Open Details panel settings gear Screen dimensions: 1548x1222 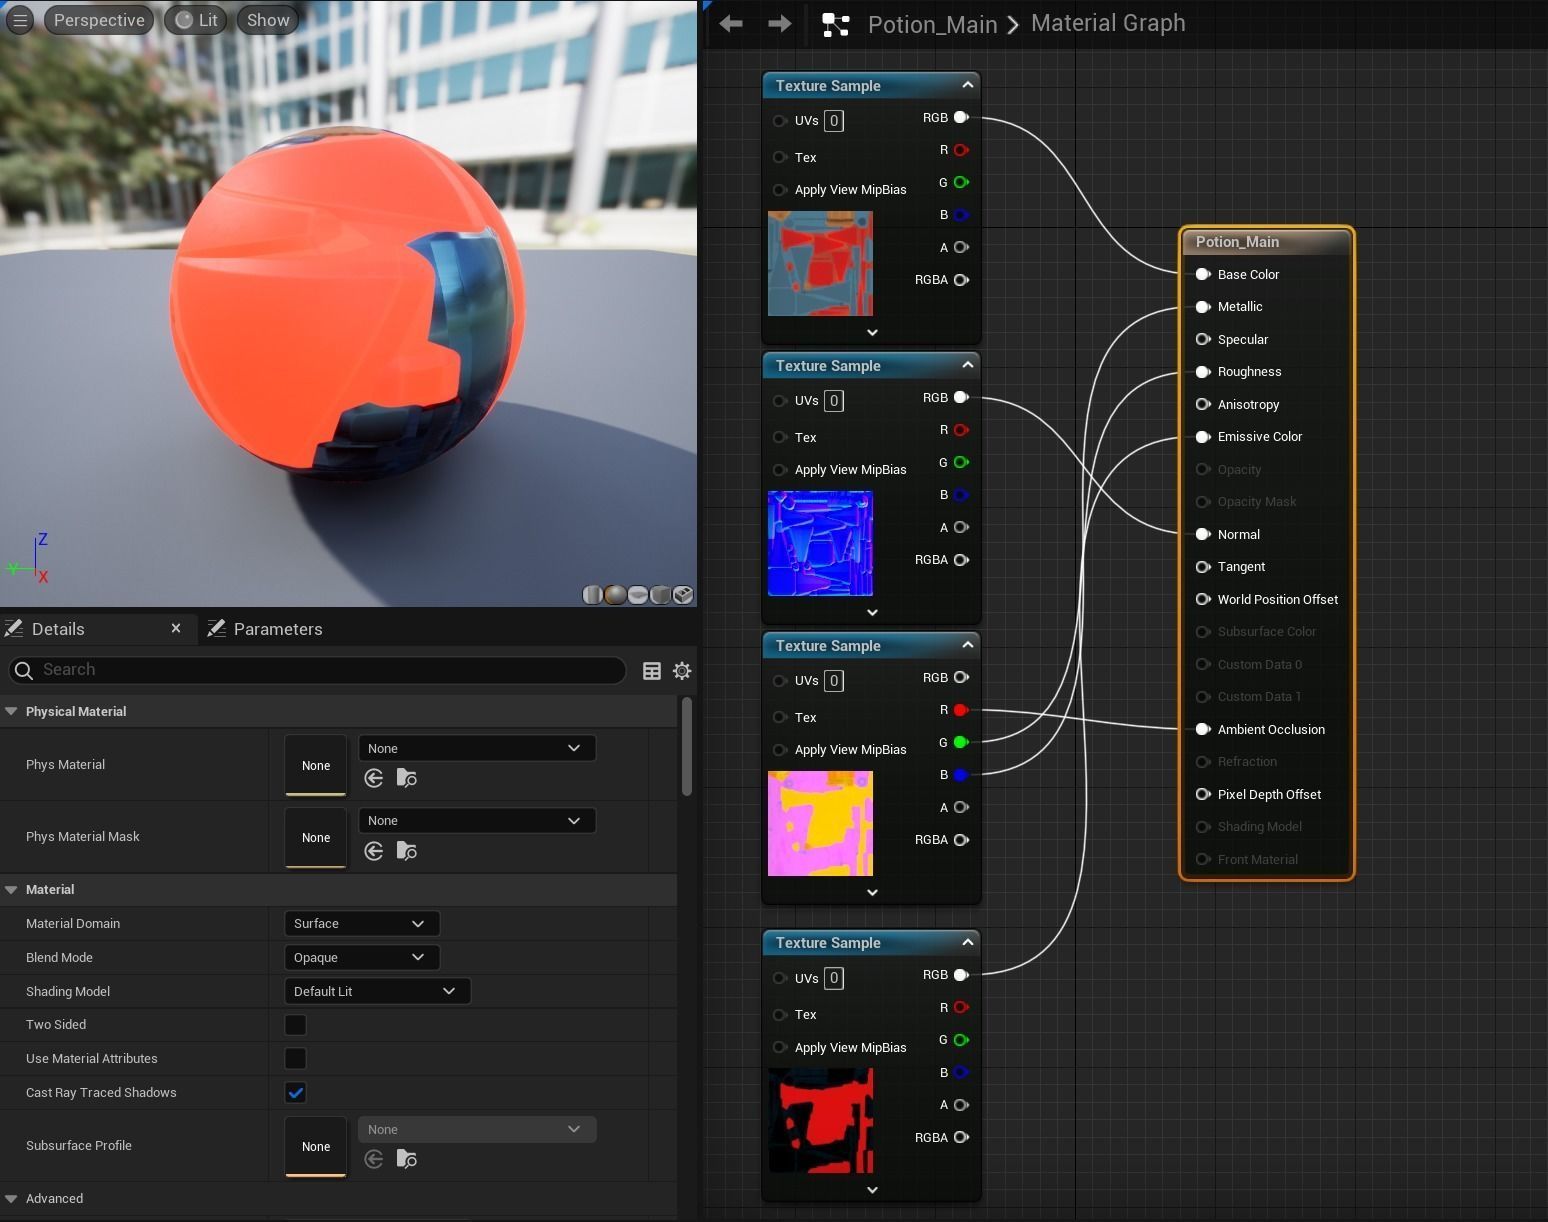click(682, 671)
